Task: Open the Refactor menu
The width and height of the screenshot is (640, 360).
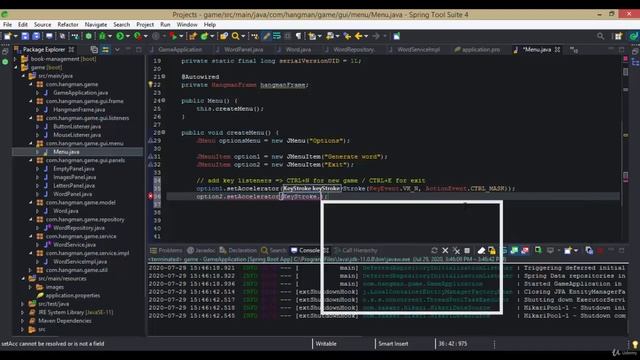Action: coord(68,24)
